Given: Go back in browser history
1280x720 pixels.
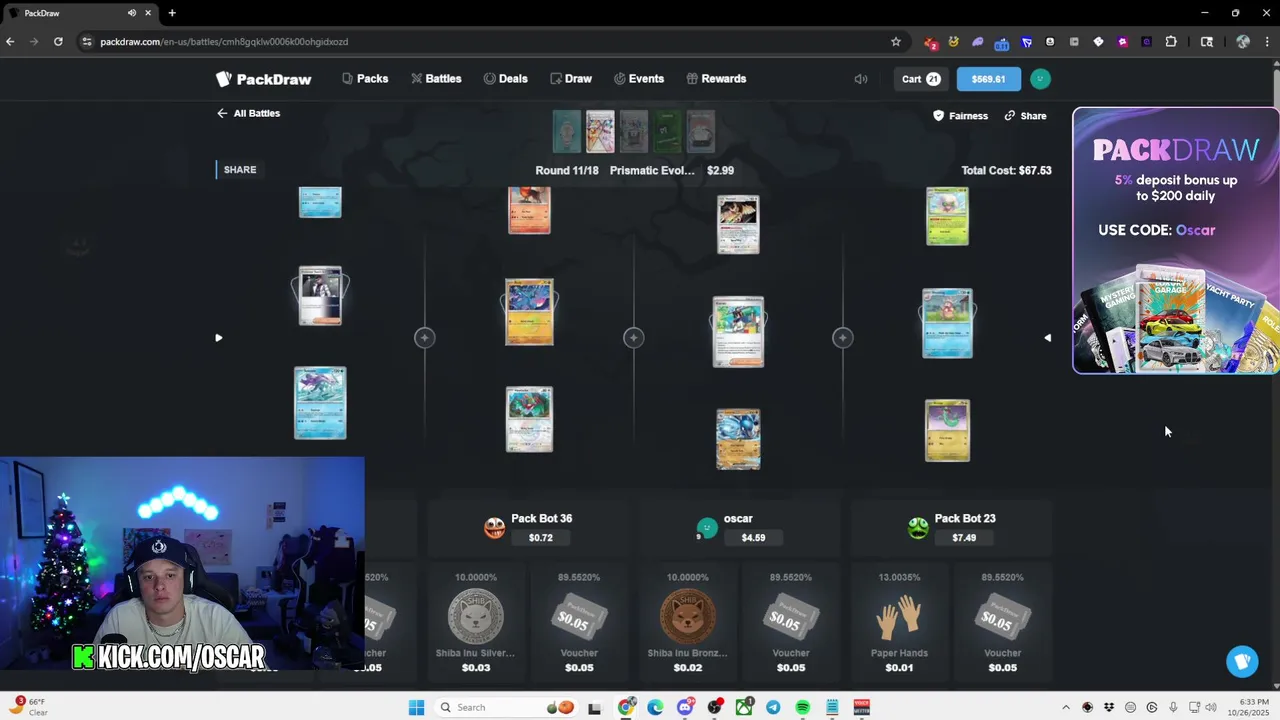Looking at the screenshot, I should (10, 42).
